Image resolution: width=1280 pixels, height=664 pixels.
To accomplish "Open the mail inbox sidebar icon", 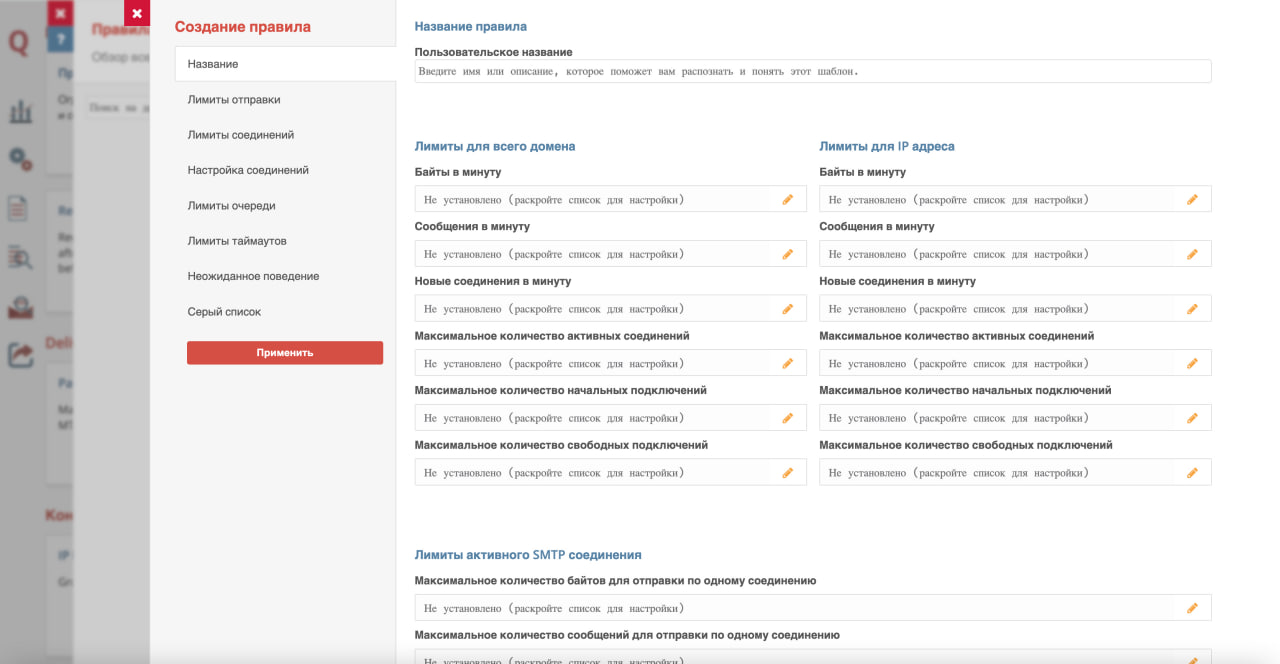I will (x=21, y=306).
